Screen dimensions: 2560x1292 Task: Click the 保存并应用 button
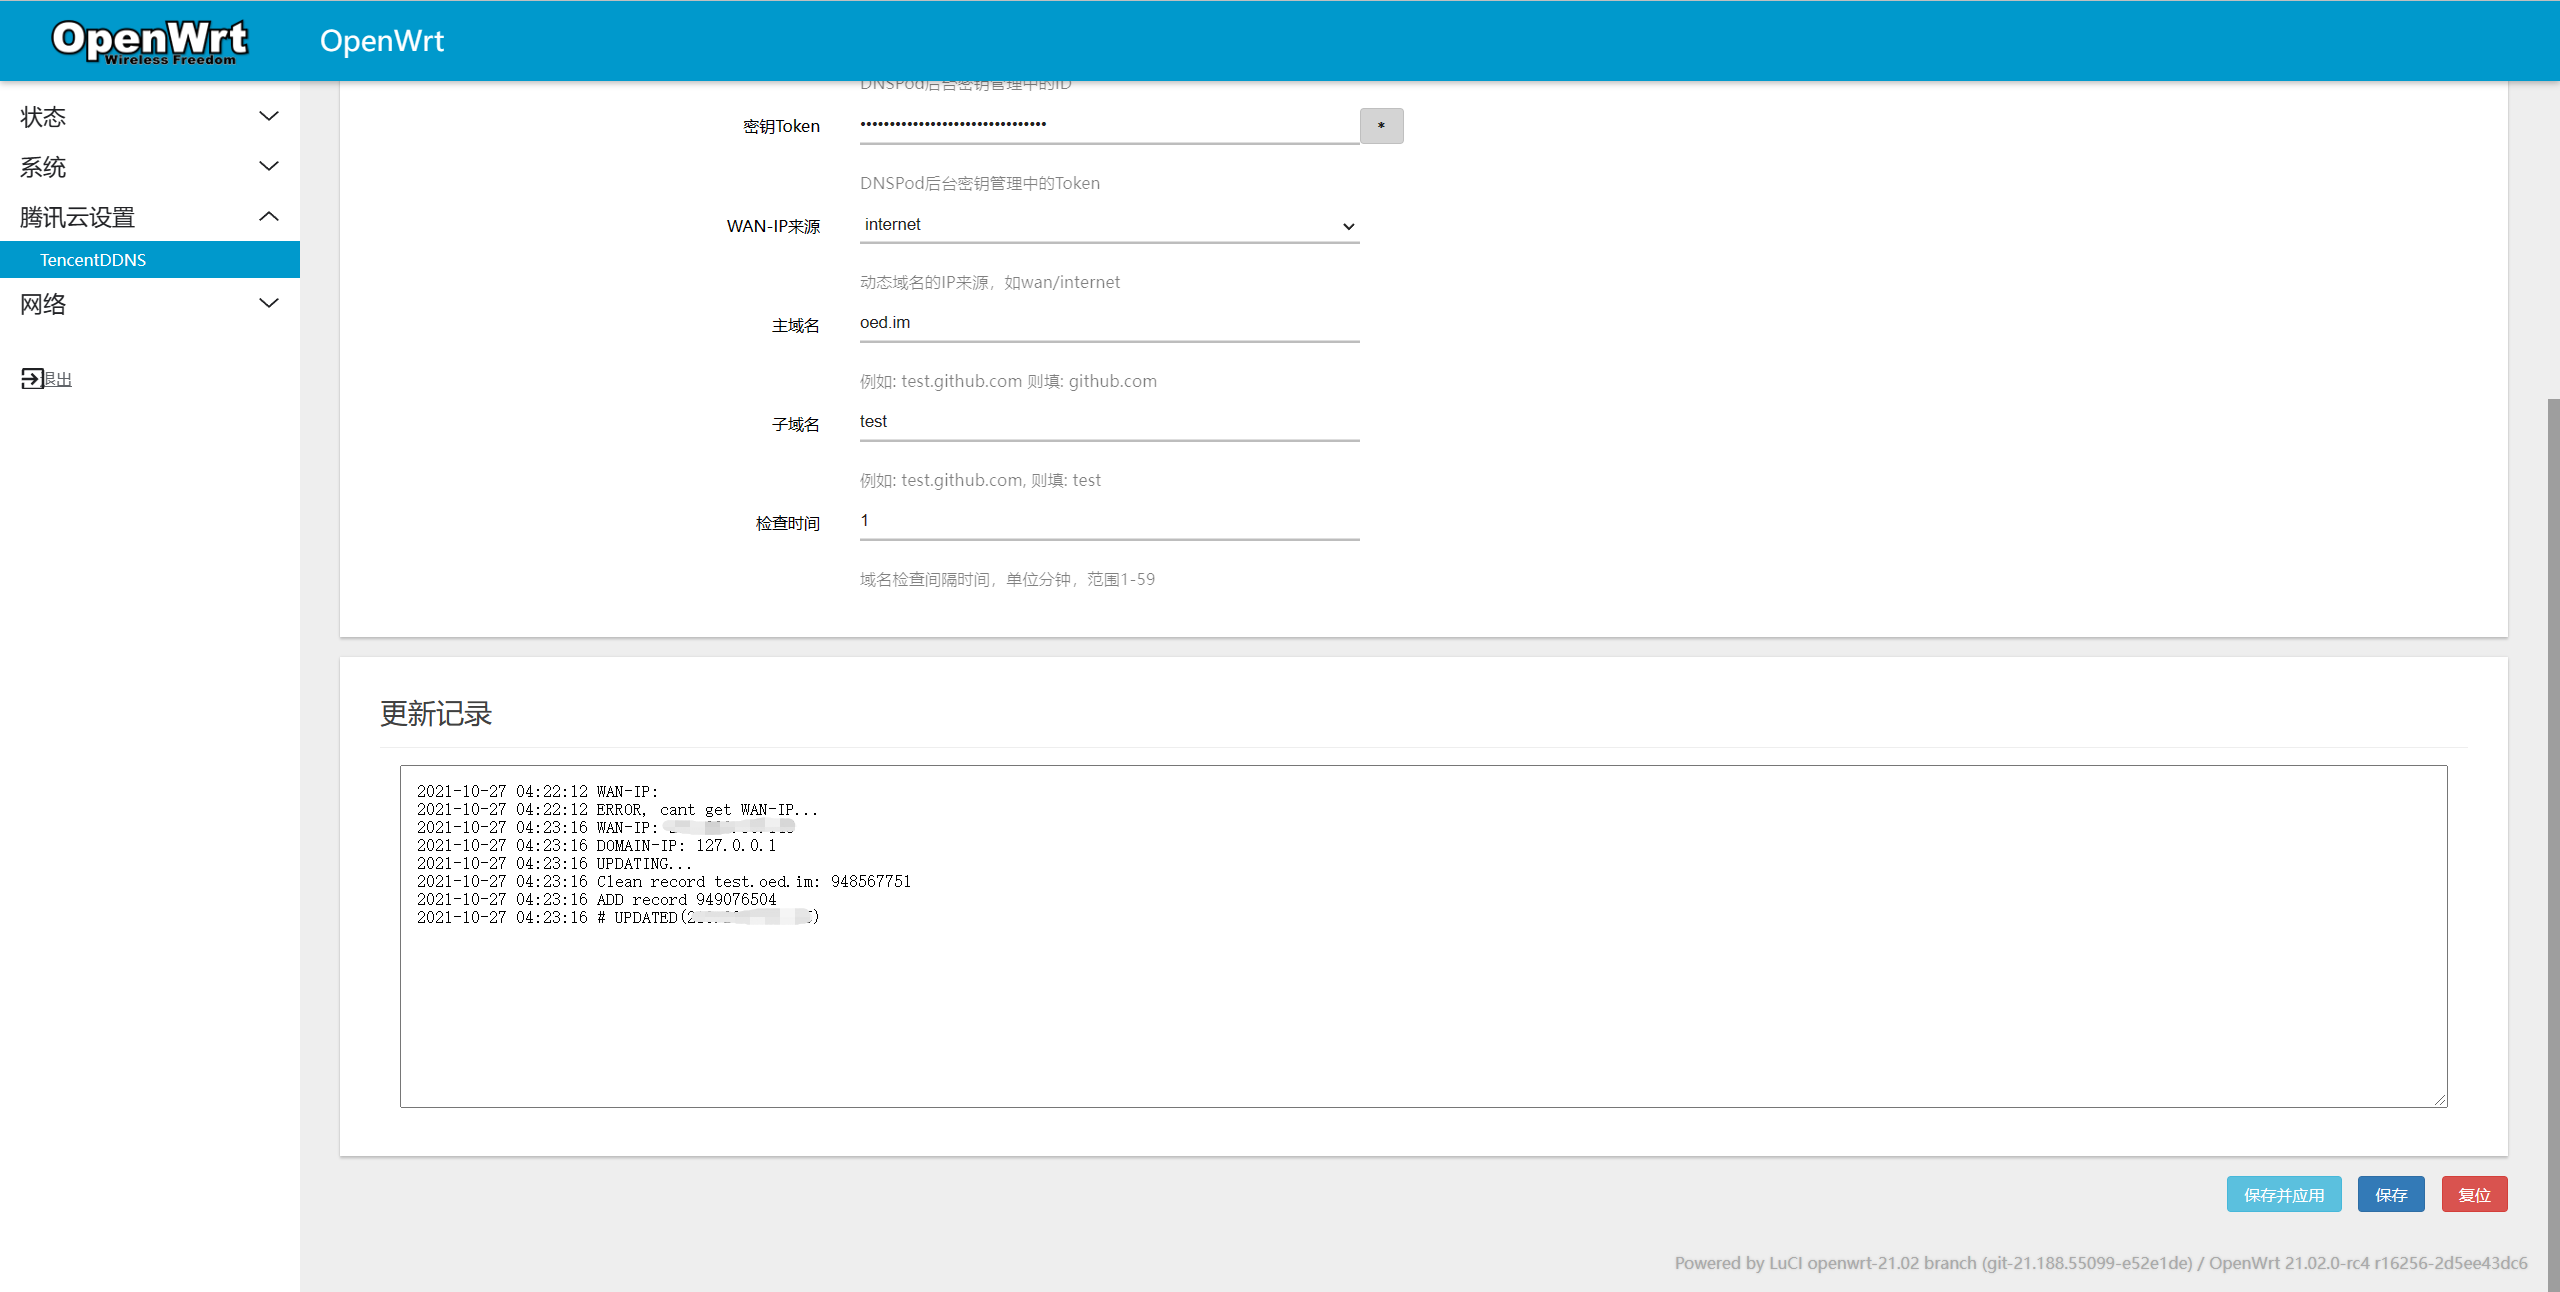2284,1194
